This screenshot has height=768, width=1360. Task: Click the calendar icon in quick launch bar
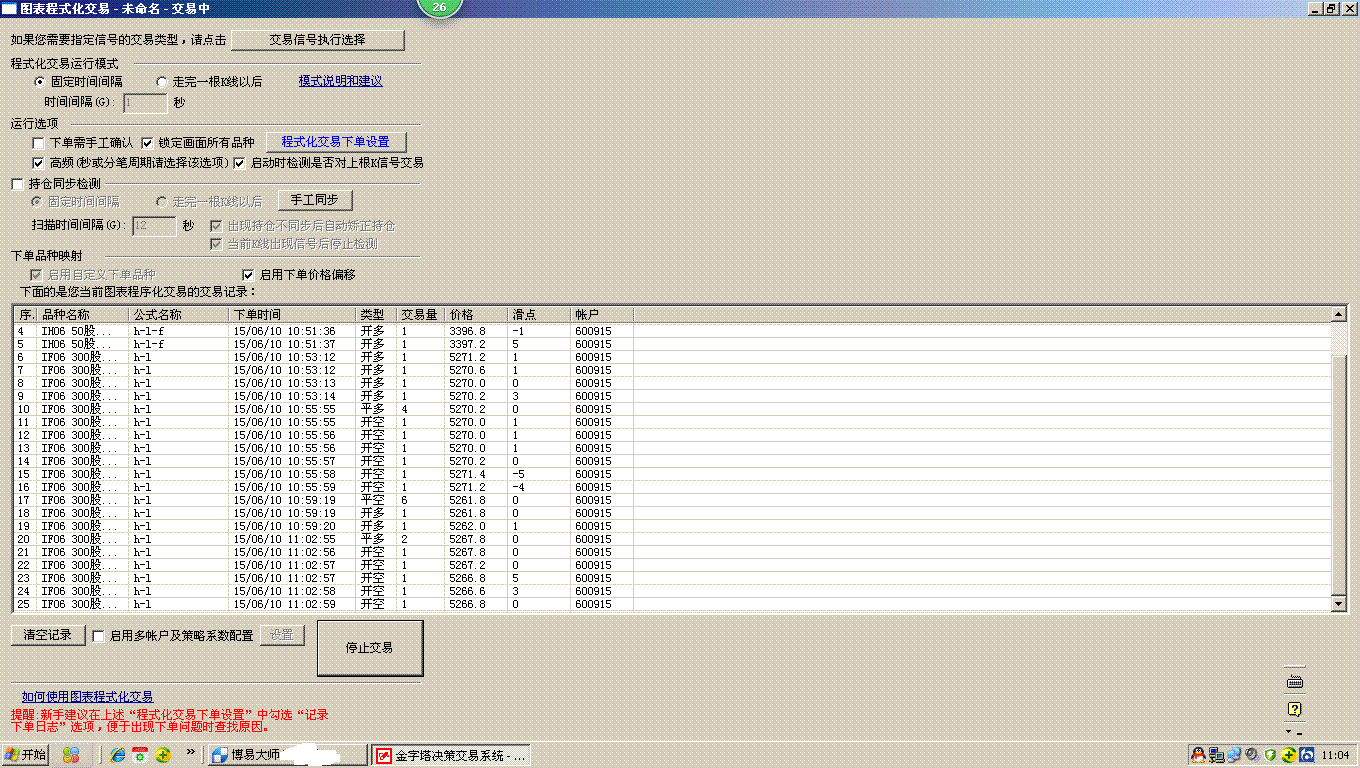140,754
